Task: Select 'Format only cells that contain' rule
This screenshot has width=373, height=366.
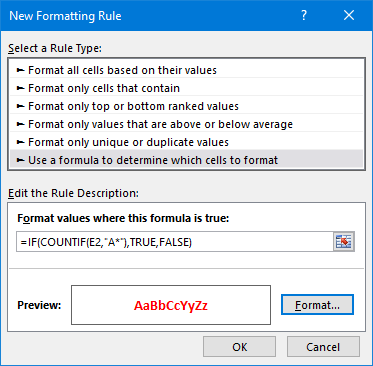Action: (x=187, y=88)
